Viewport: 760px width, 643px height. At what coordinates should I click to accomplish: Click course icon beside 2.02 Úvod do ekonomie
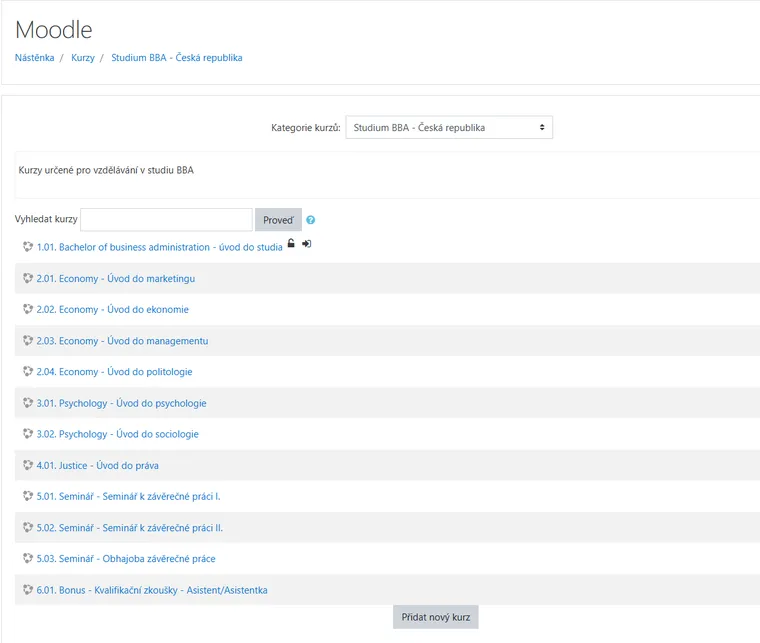28,309
